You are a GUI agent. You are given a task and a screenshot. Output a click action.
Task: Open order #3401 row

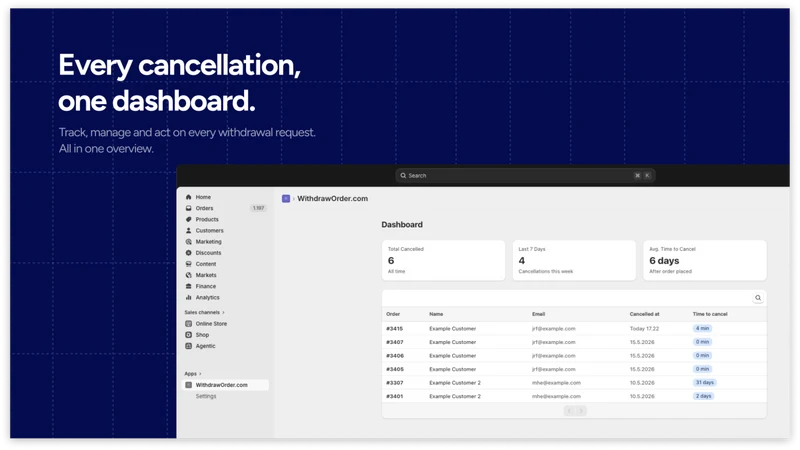point(574,396)
